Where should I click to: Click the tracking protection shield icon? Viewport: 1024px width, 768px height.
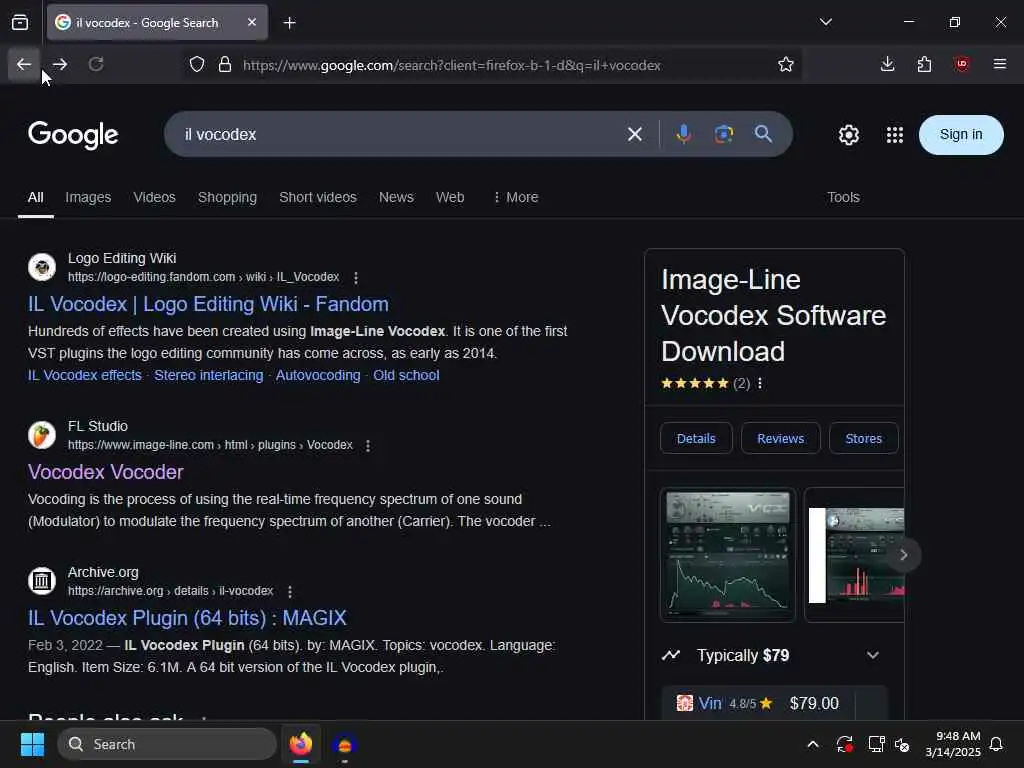tap(197, 65)
